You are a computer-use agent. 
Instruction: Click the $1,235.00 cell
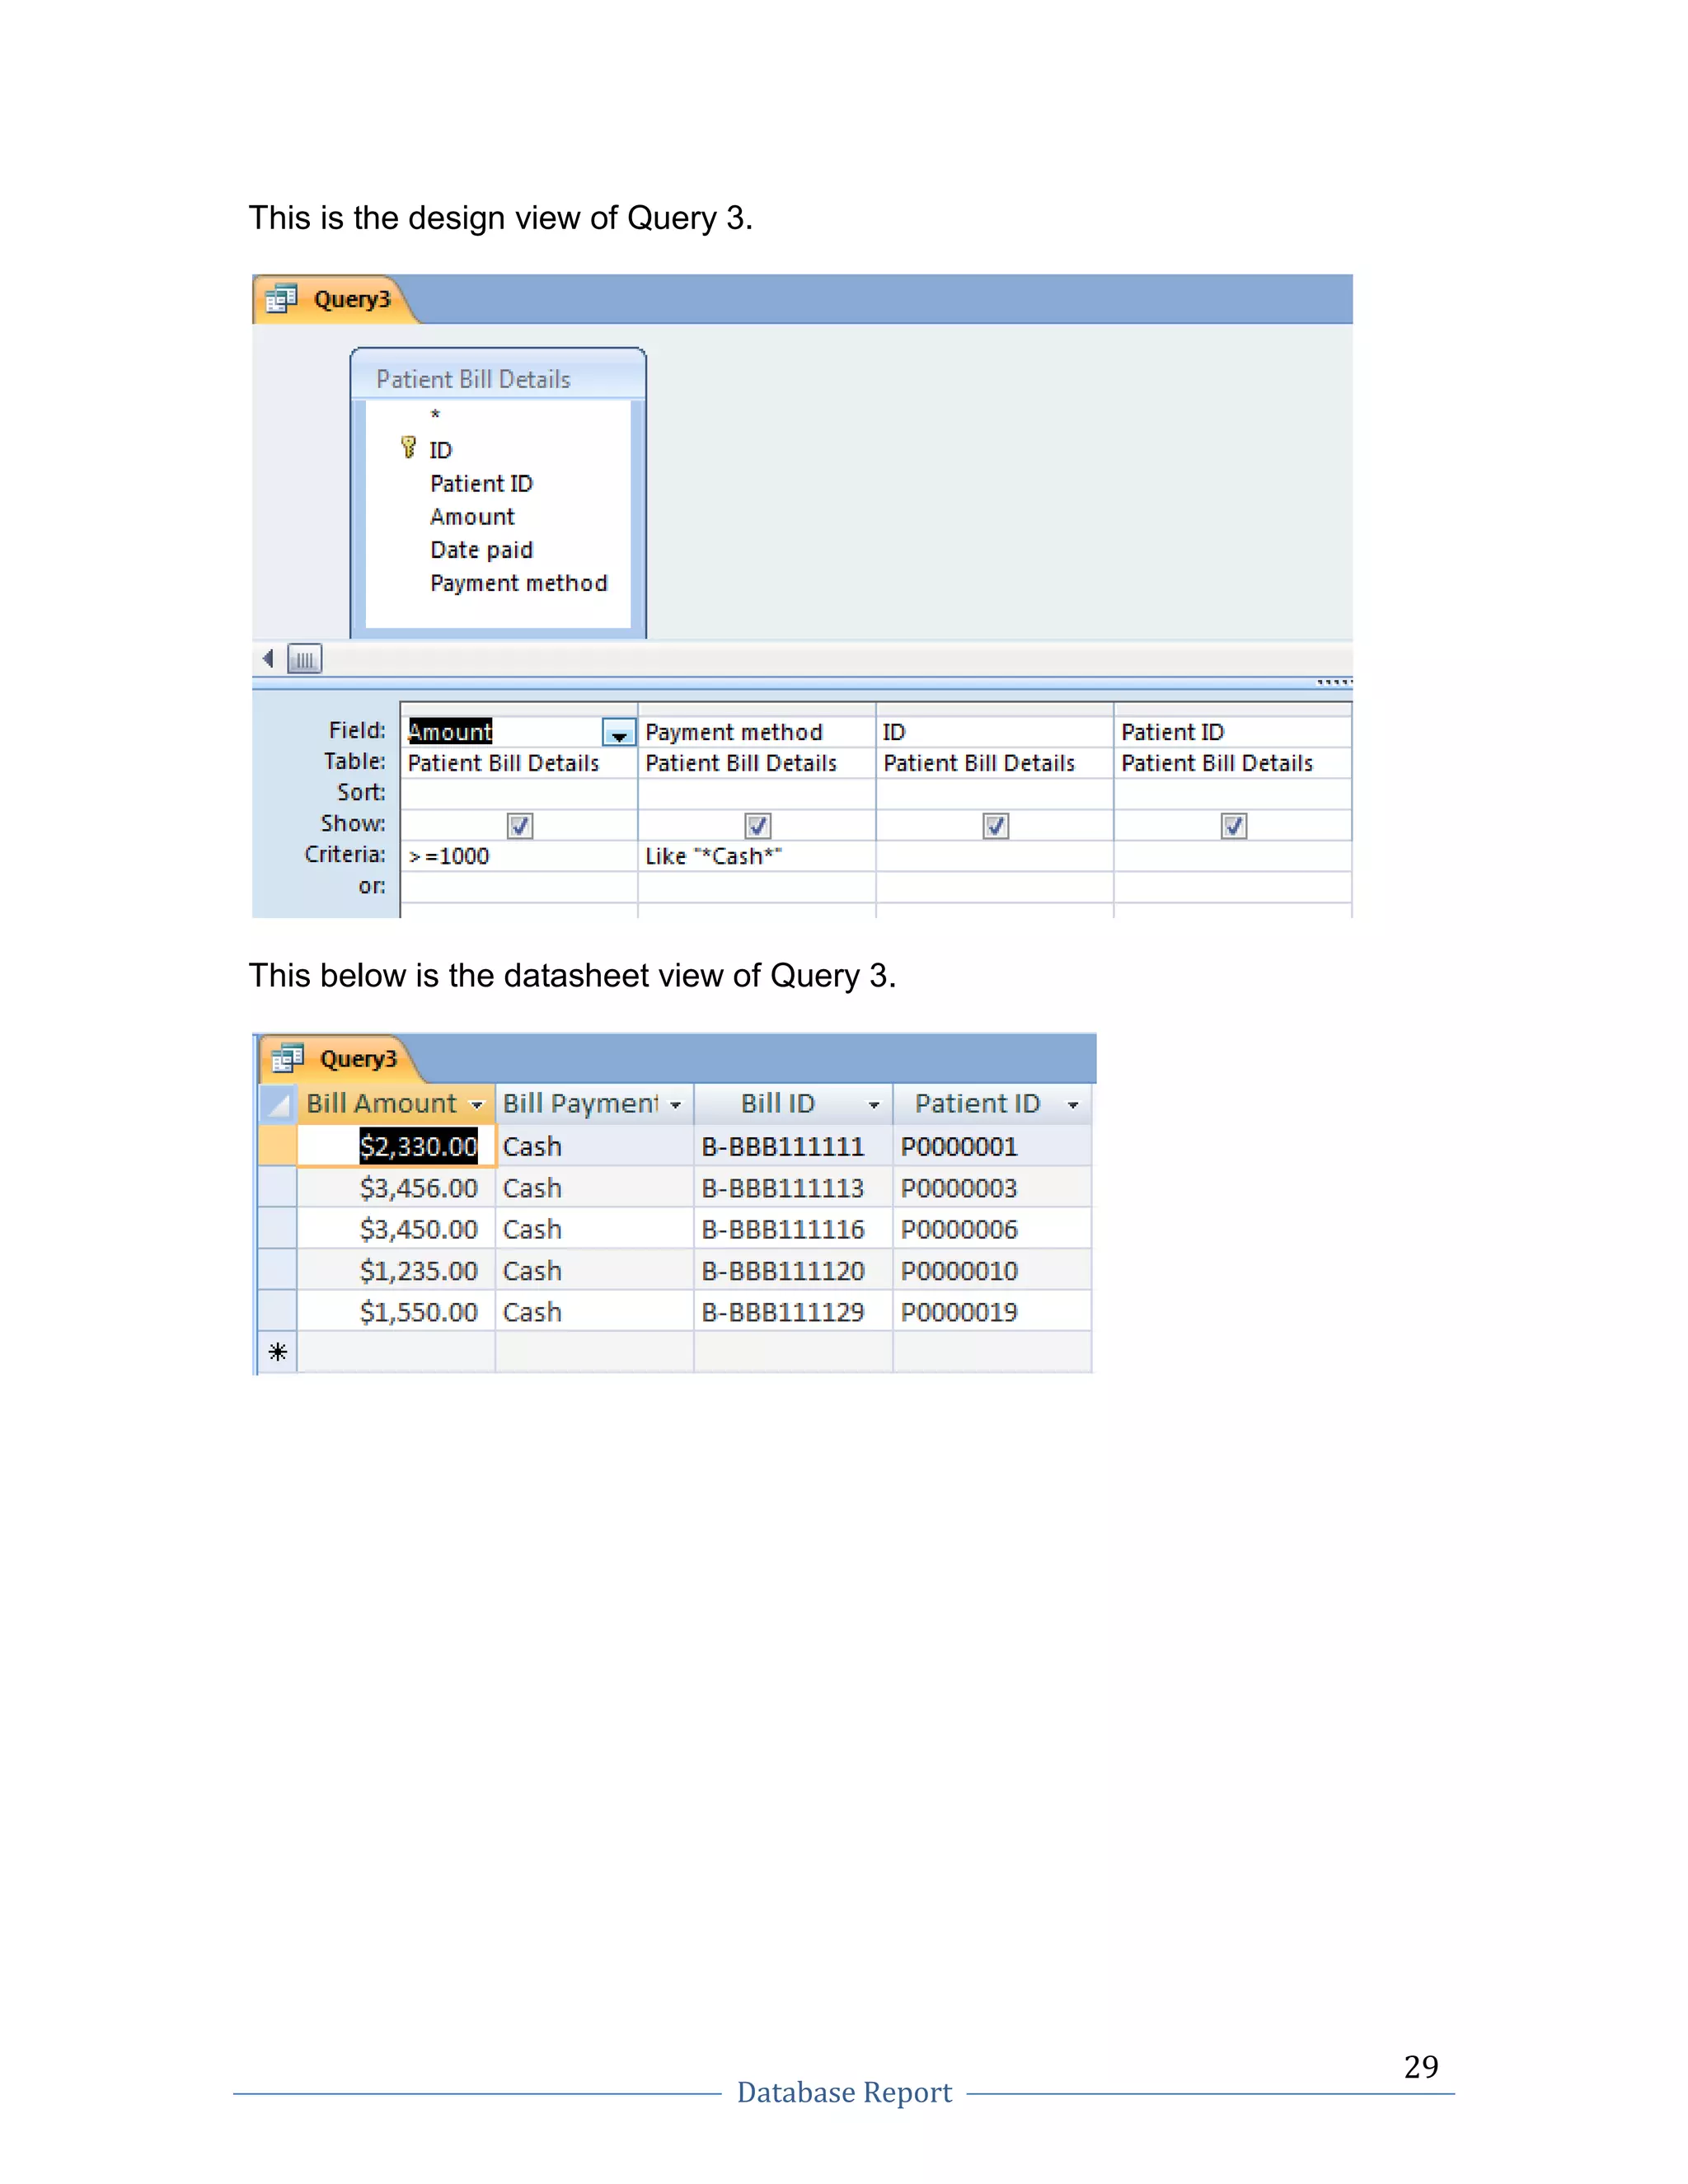coord(396,1271)
